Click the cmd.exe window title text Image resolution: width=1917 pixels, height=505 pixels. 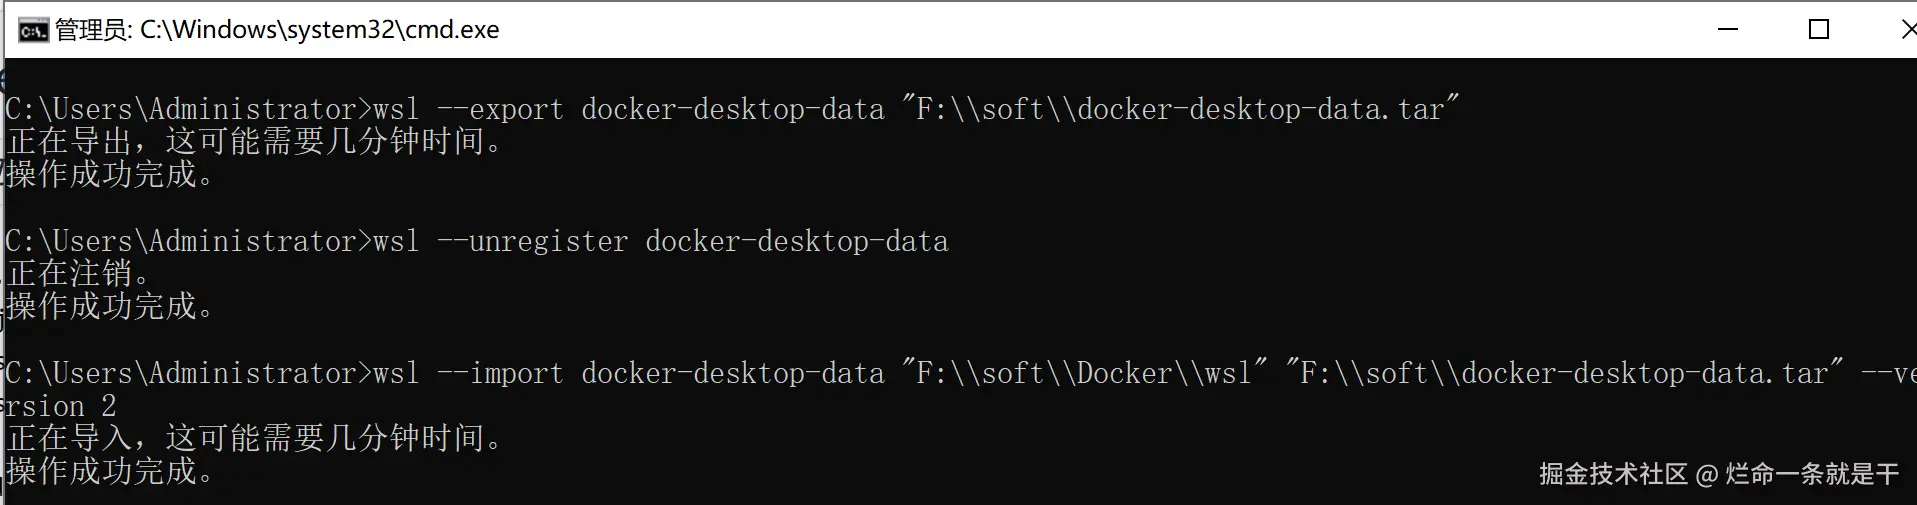click(277, 30)
